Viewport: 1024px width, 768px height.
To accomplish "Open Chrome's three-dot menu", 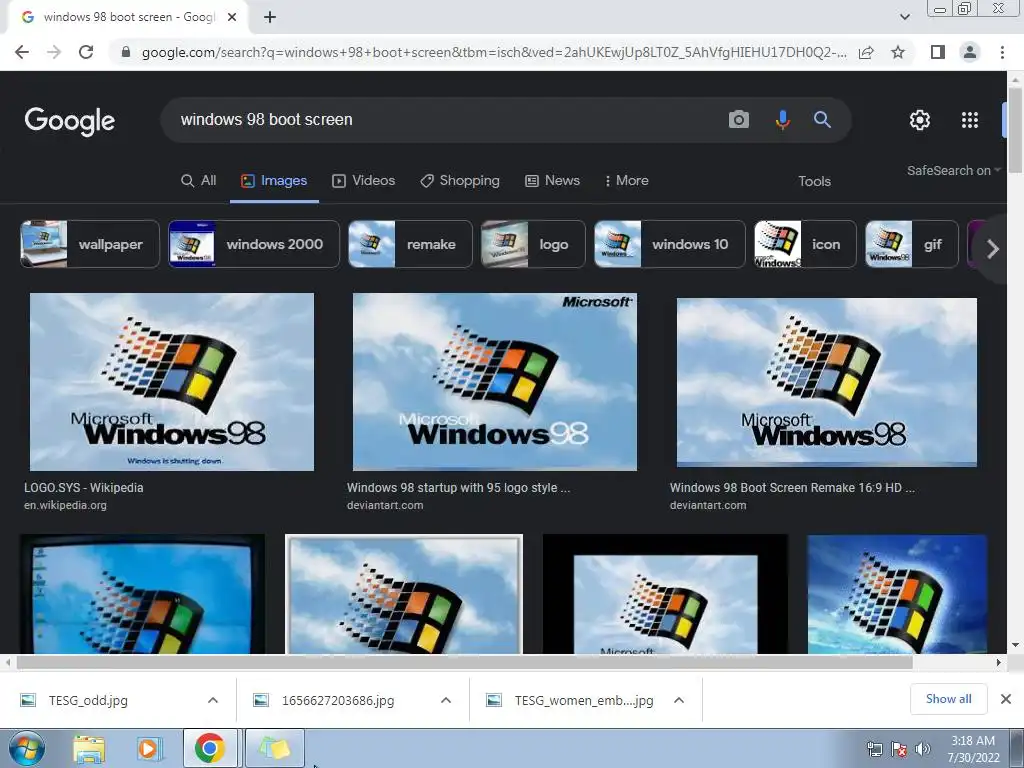I will pos(1002,52).
